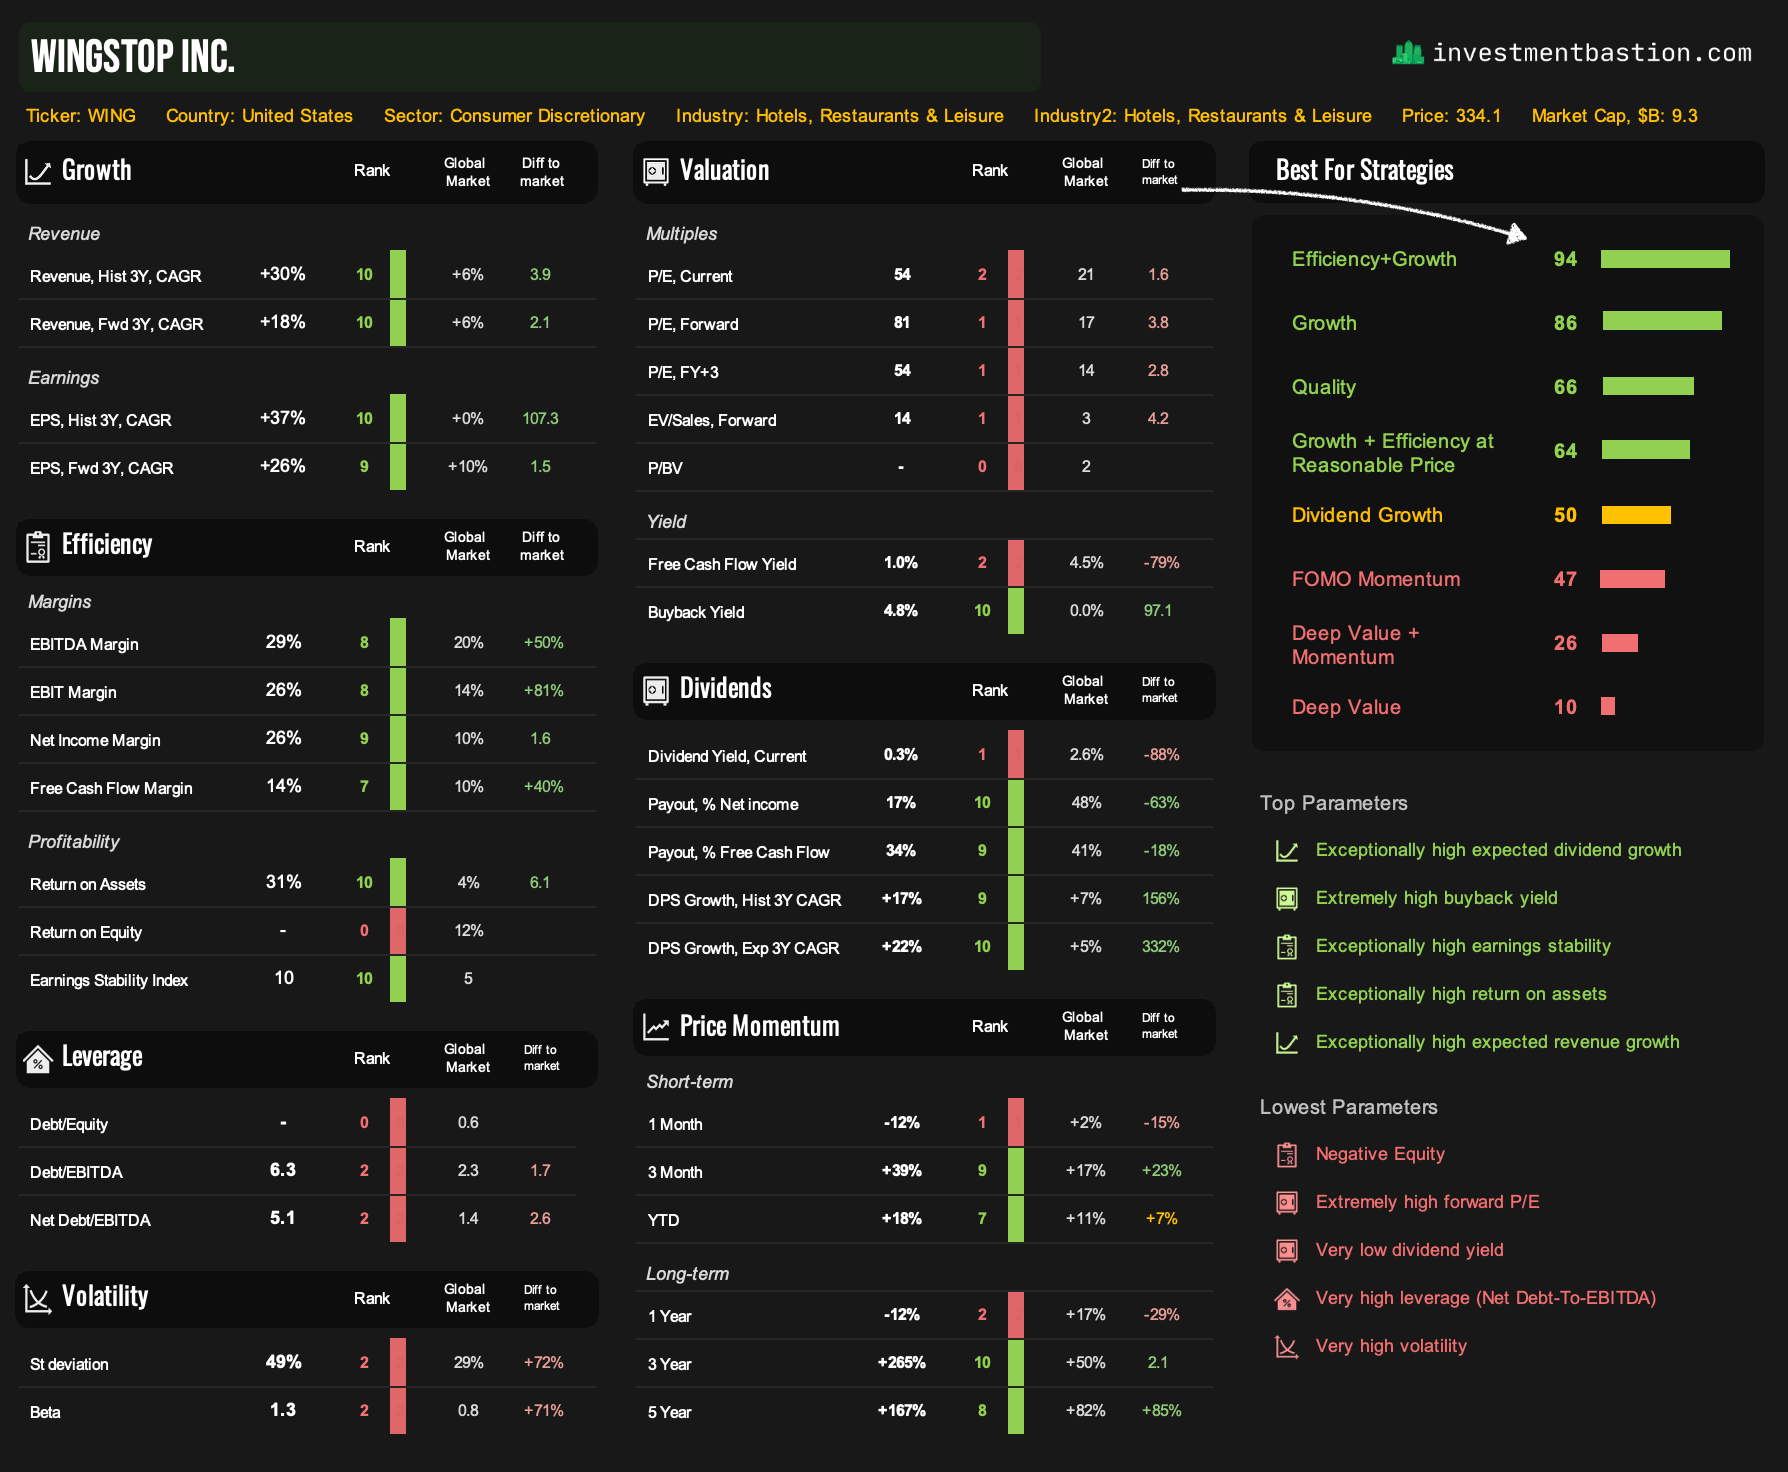Click the Growth strategy green score bar
The width and height of the screenshot is (1788, 1472).
tap(1662, 321)
